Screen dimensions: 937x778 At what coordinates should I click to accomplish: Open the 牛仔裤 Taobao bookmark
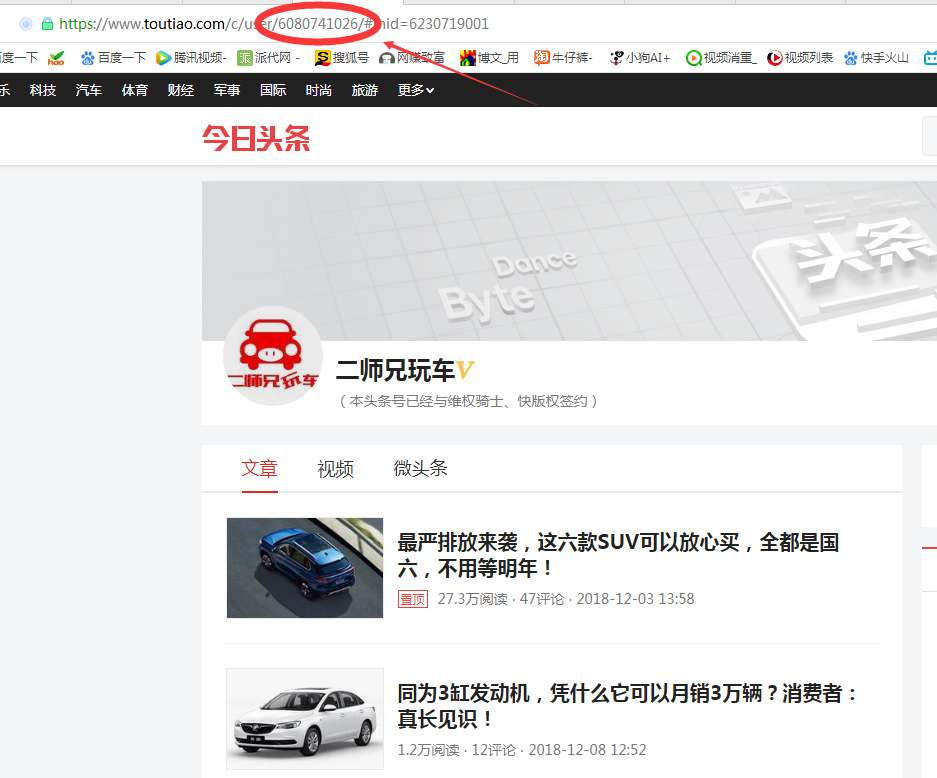pyautogui.click(x=563, y=58)
